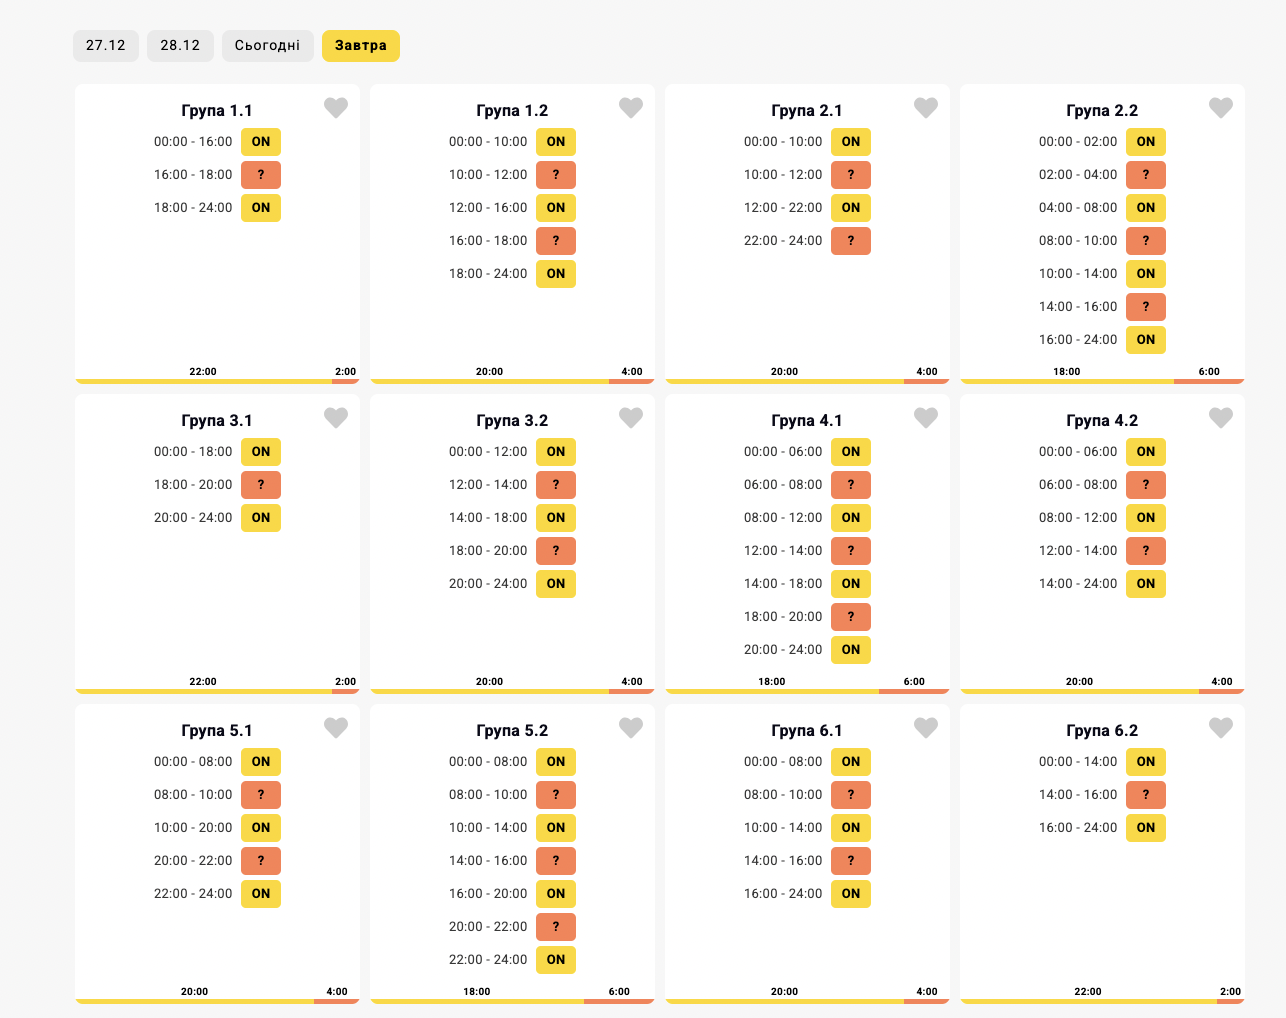Click the 20:00 - 22:00 row in Група 5.1

pos(193,861)
